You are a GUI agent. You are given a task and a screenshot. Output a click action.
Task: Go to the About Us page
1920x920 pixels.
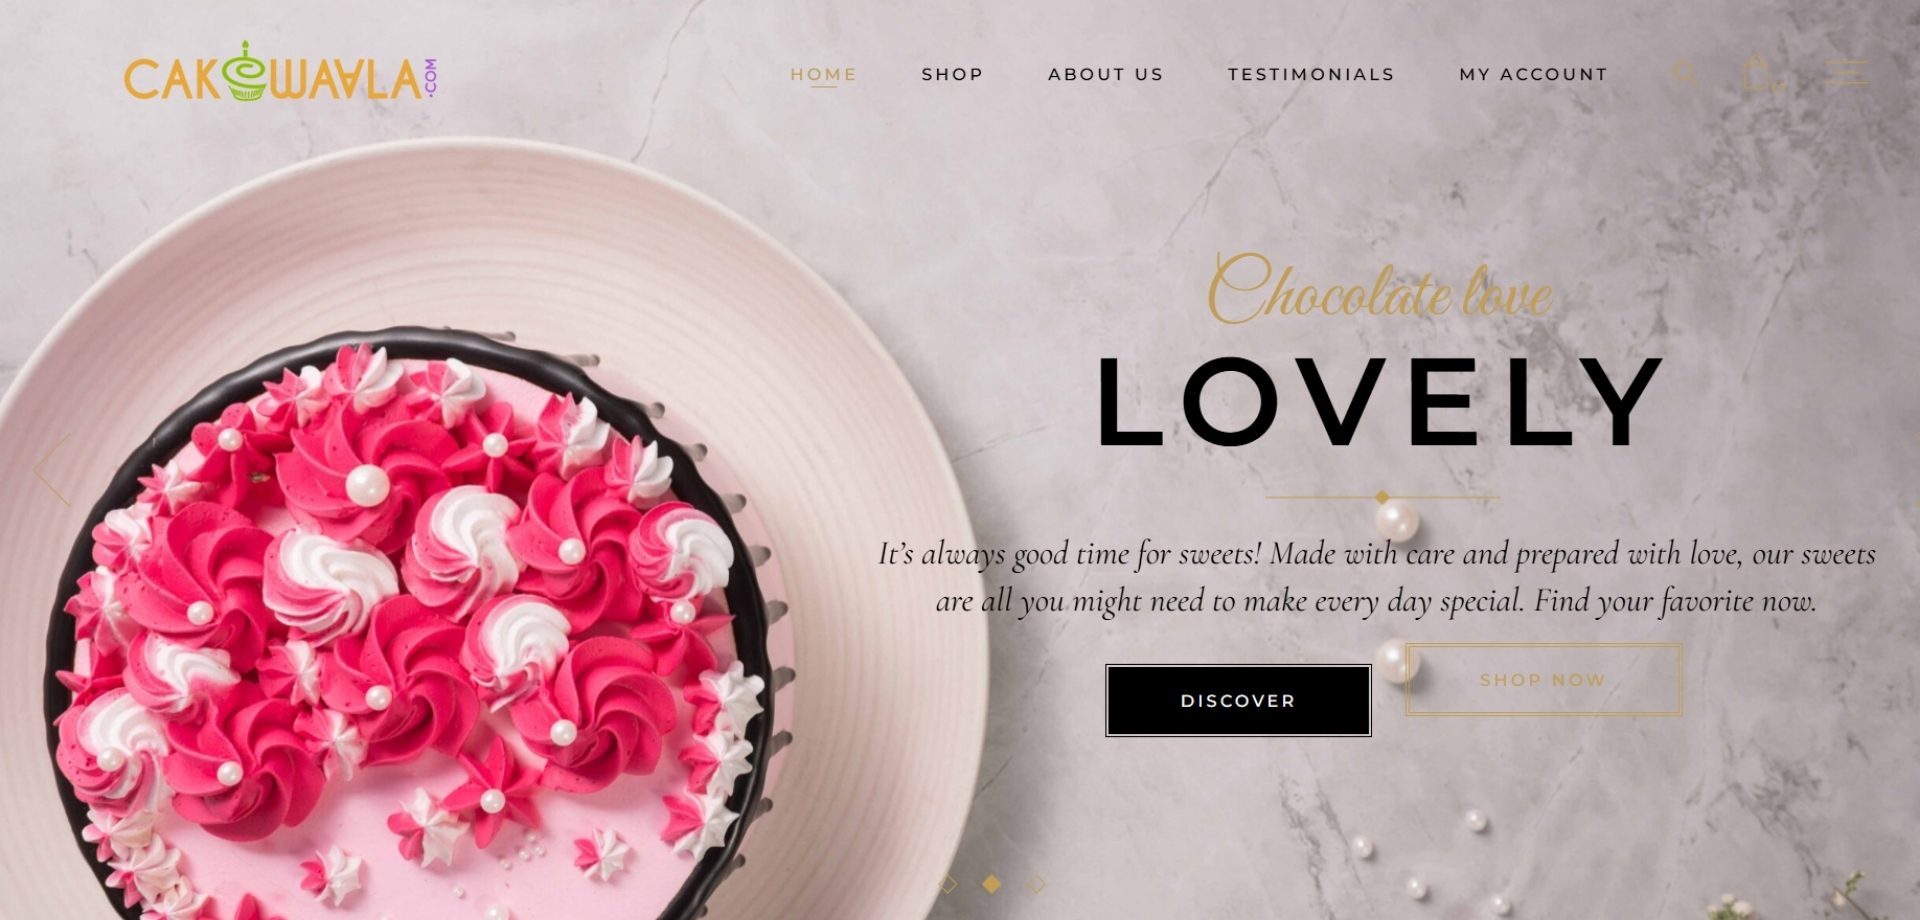(x=1106, y=74)
